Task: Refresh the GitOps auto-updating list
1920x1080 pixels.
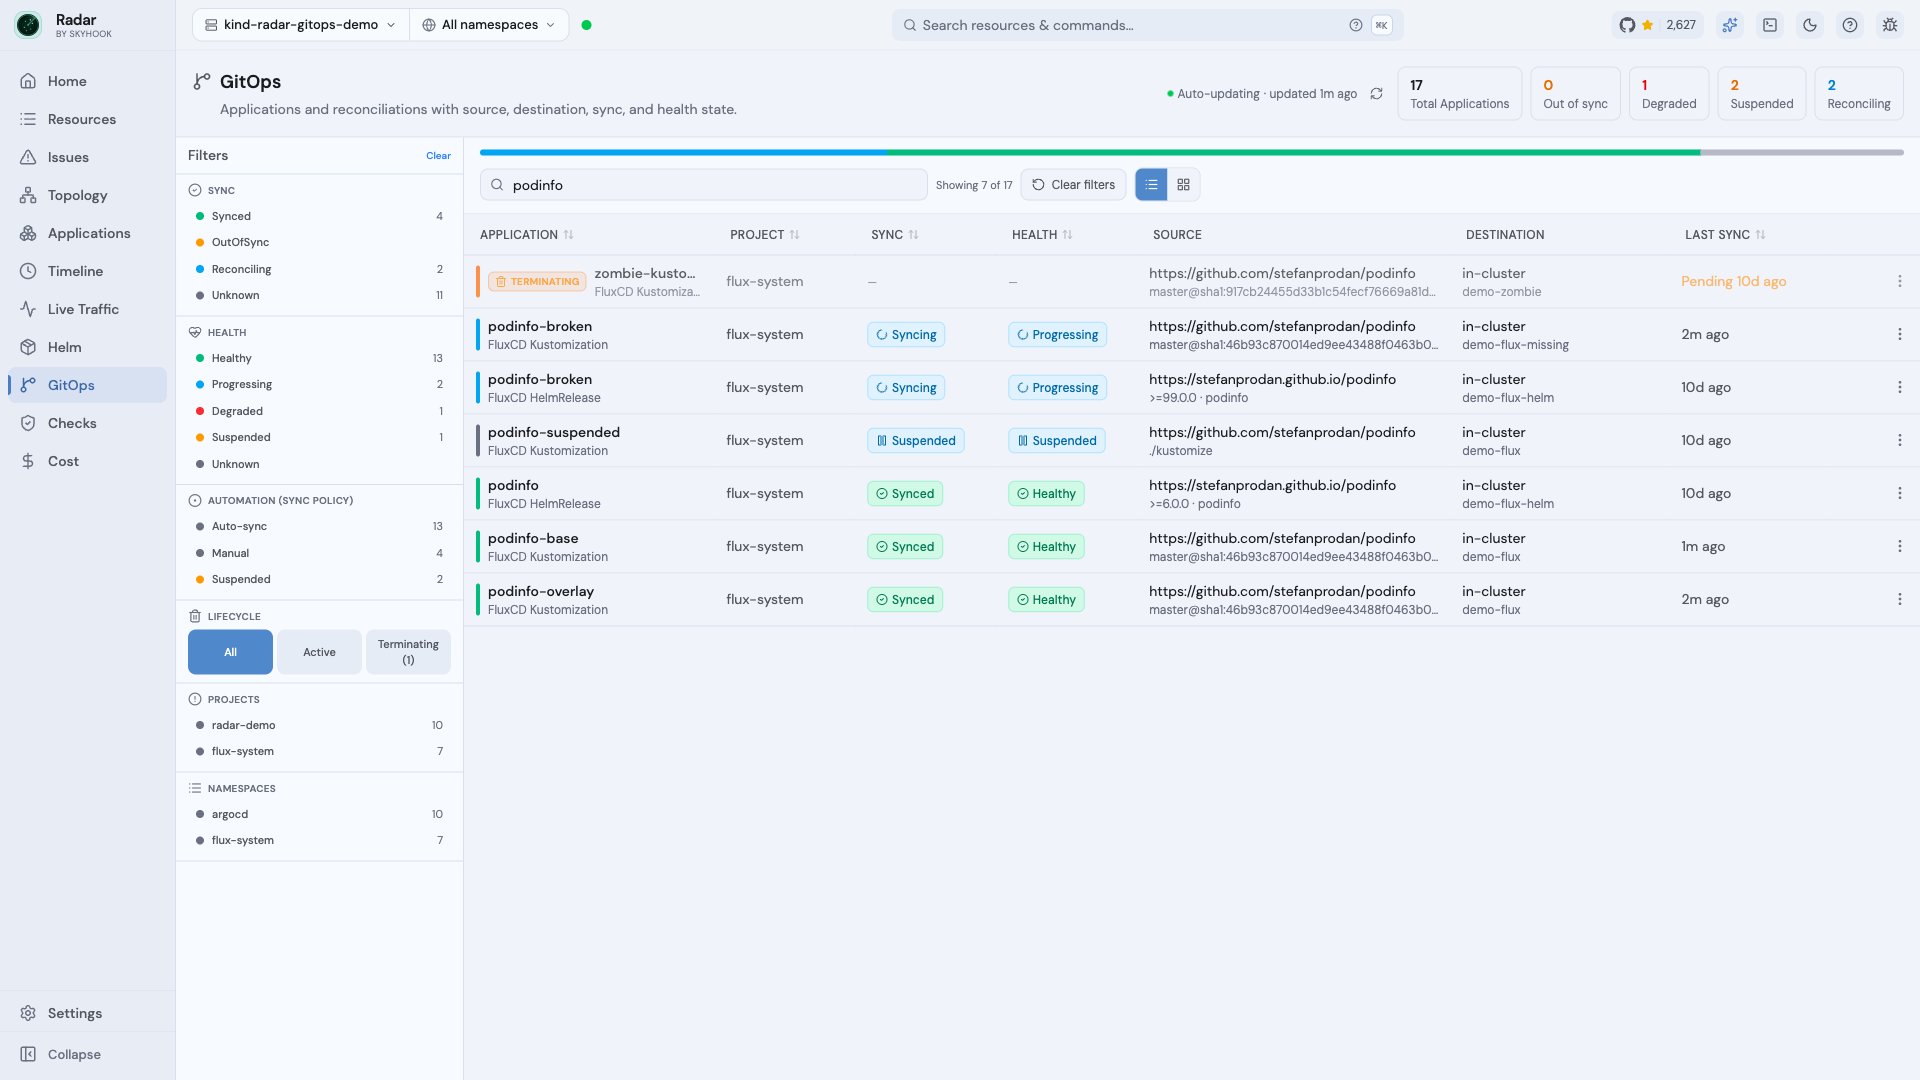Action: point(1376,93)
